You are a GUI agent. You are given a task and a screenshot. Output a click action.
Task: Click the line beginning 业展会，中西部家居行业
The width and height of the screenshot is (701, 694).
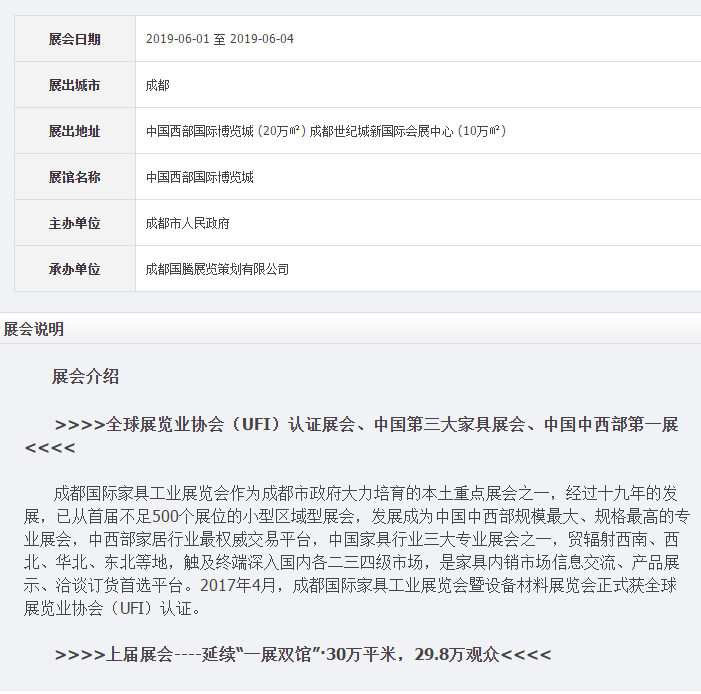351,539
